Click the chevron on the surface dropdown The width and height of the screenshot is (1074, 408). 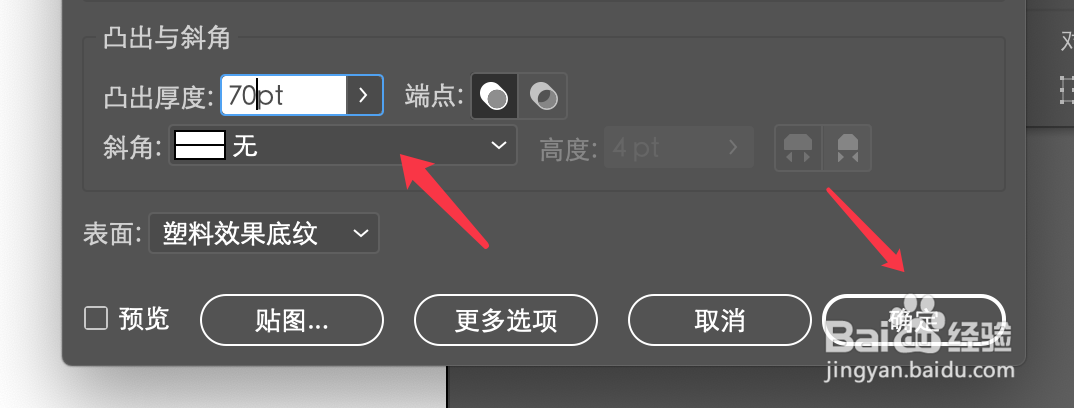point(361,233)
